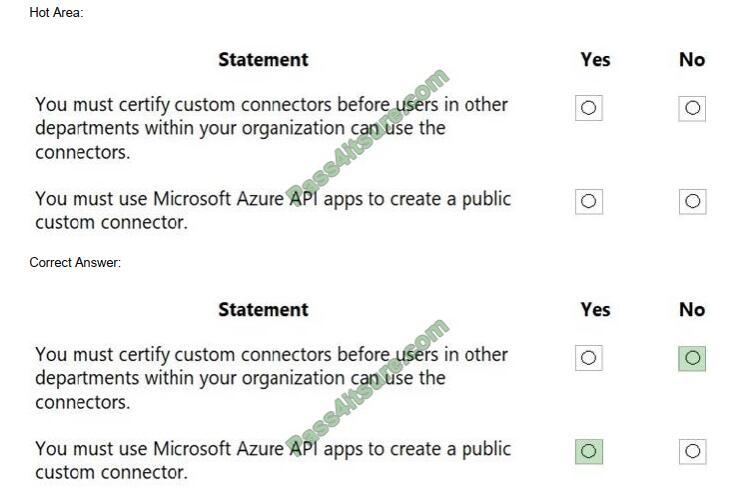
Task: Click the certify custom connectors statement in Hot Area
Action: pyautogui.click(x=272, y=128)
